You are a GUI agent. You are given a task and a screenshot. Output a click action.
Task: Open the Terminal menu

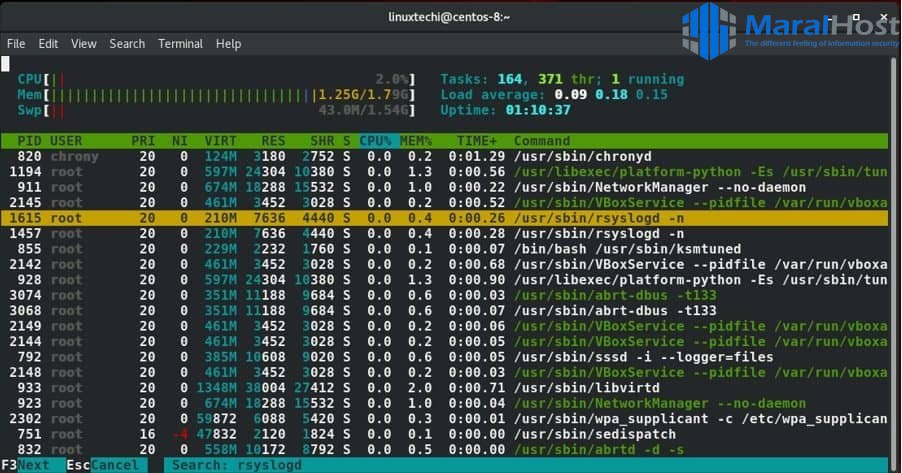point(180,44)
